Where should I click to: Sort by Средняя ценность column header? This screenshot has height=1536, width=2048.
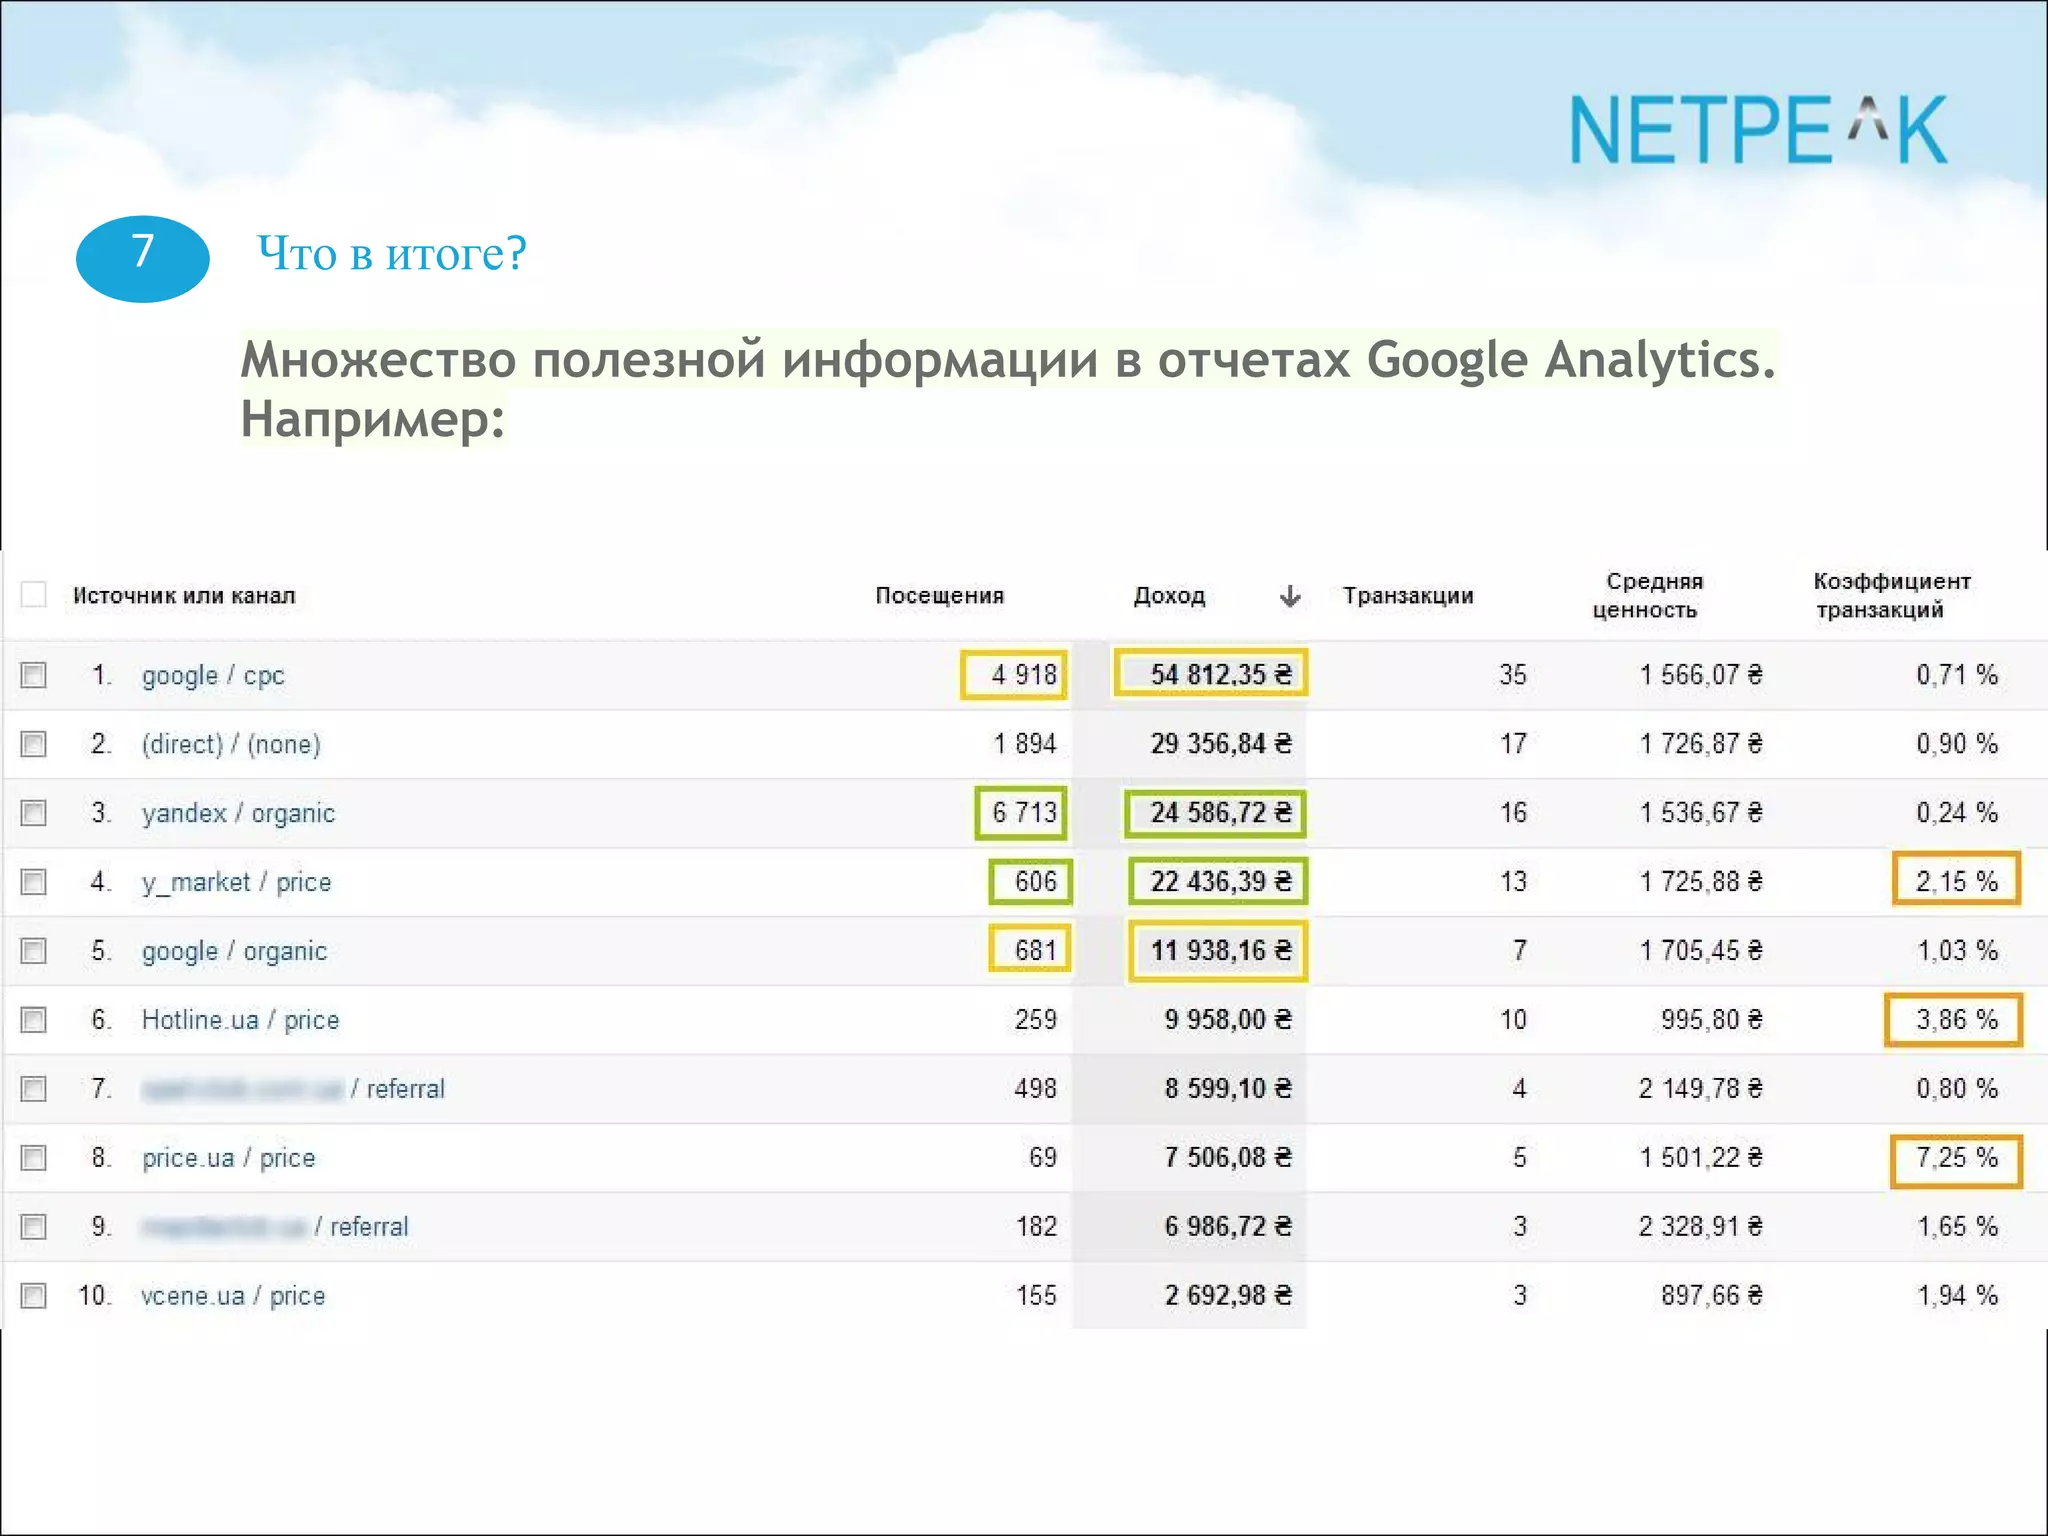(1649, 595)
